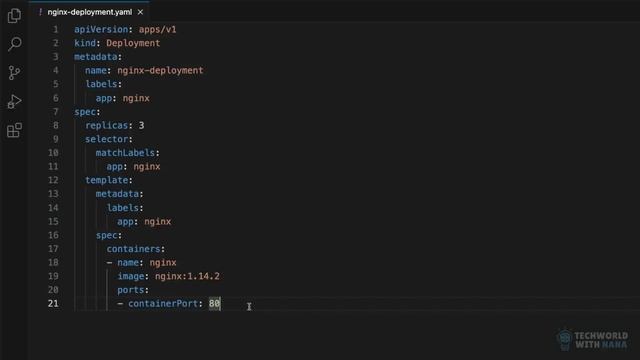Click the 'containers' key
The width and height of the screenshot is (640, 360).
pos(133,249)
